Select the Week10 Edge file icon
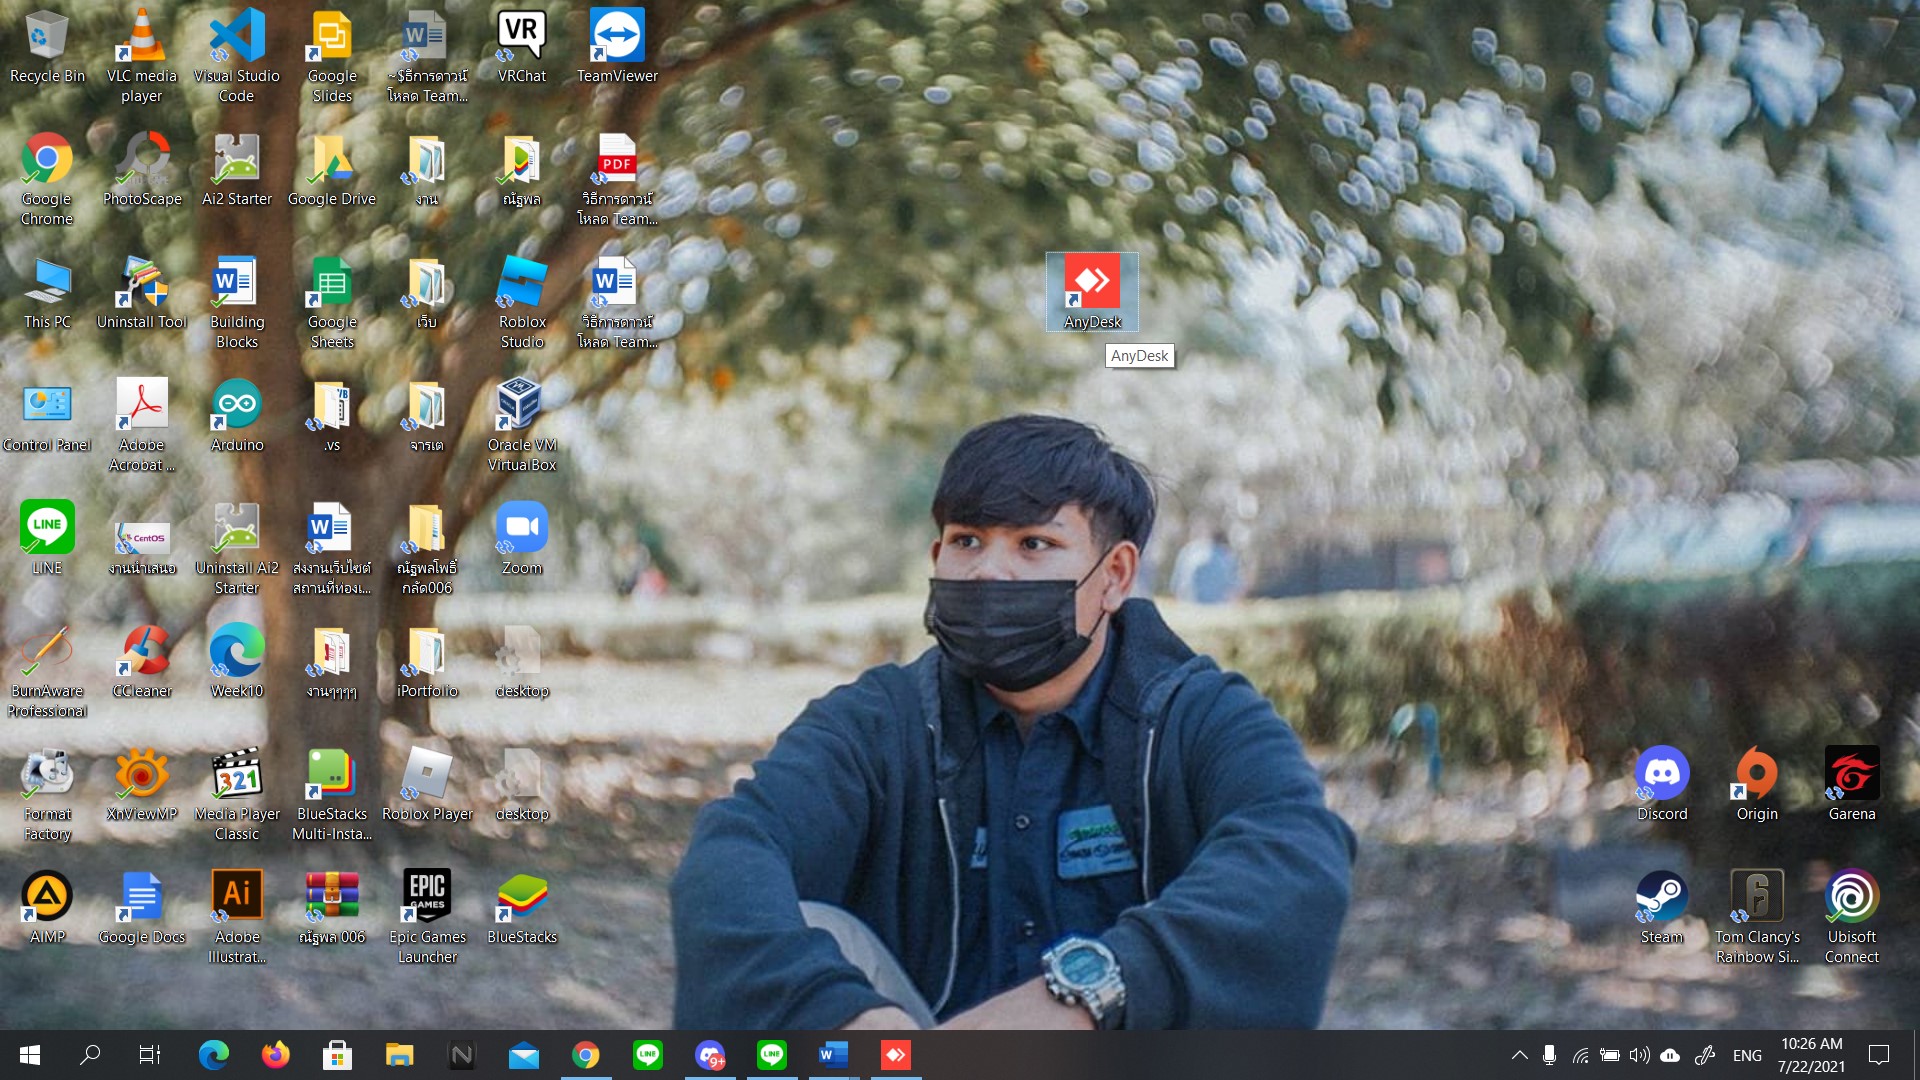Screen dimensions: 1920x1080 (x=237, y=662)
